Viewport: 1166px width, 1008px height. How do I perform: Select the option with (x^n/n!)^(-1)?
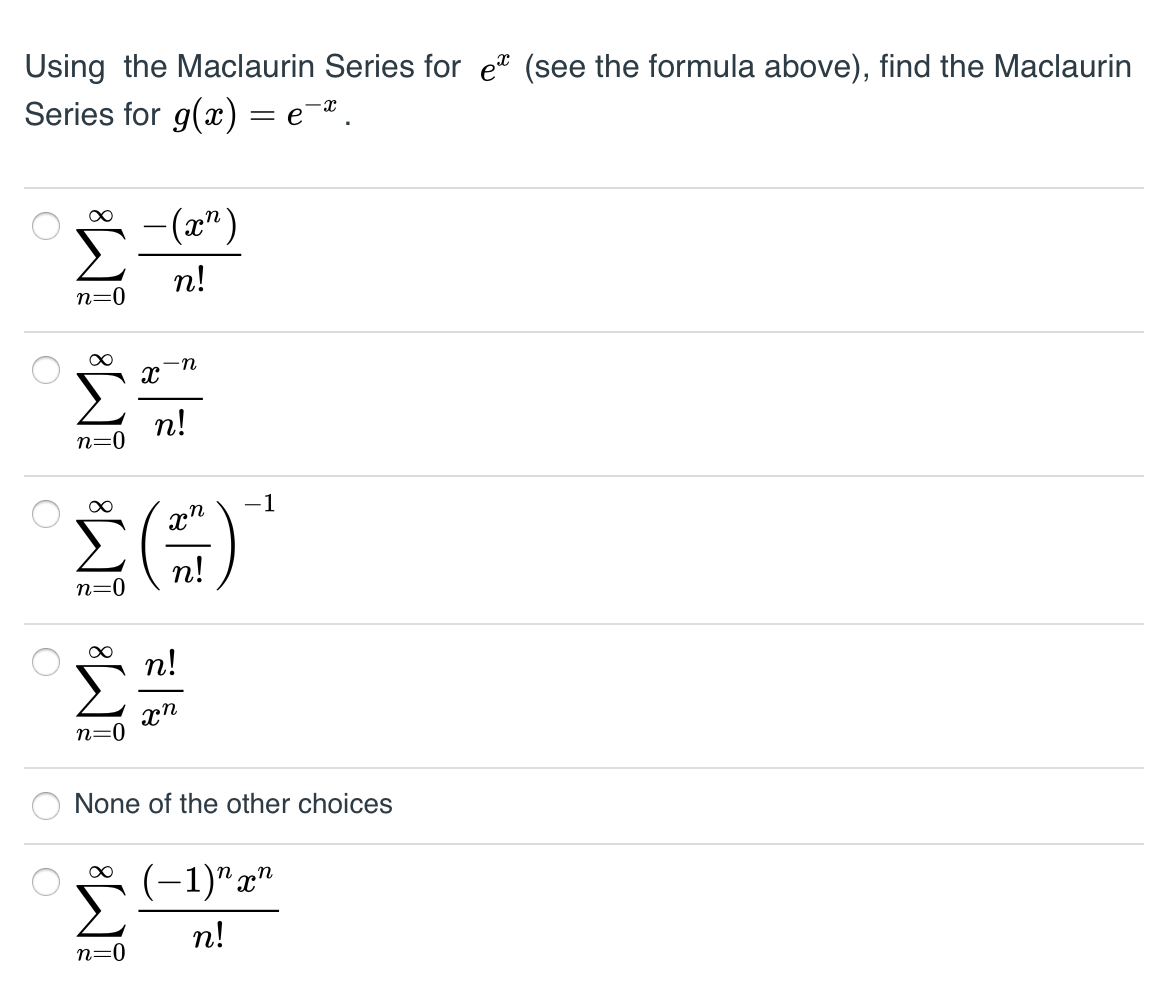pos(44,516)
